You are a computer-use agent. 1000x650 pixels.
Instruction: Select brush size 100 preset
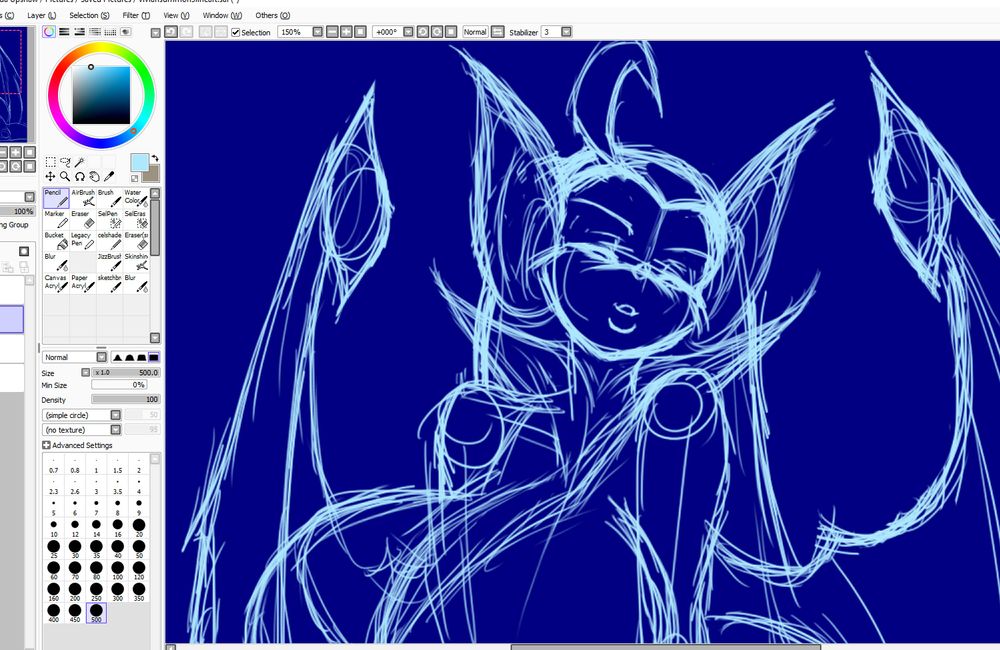(117, 570)
